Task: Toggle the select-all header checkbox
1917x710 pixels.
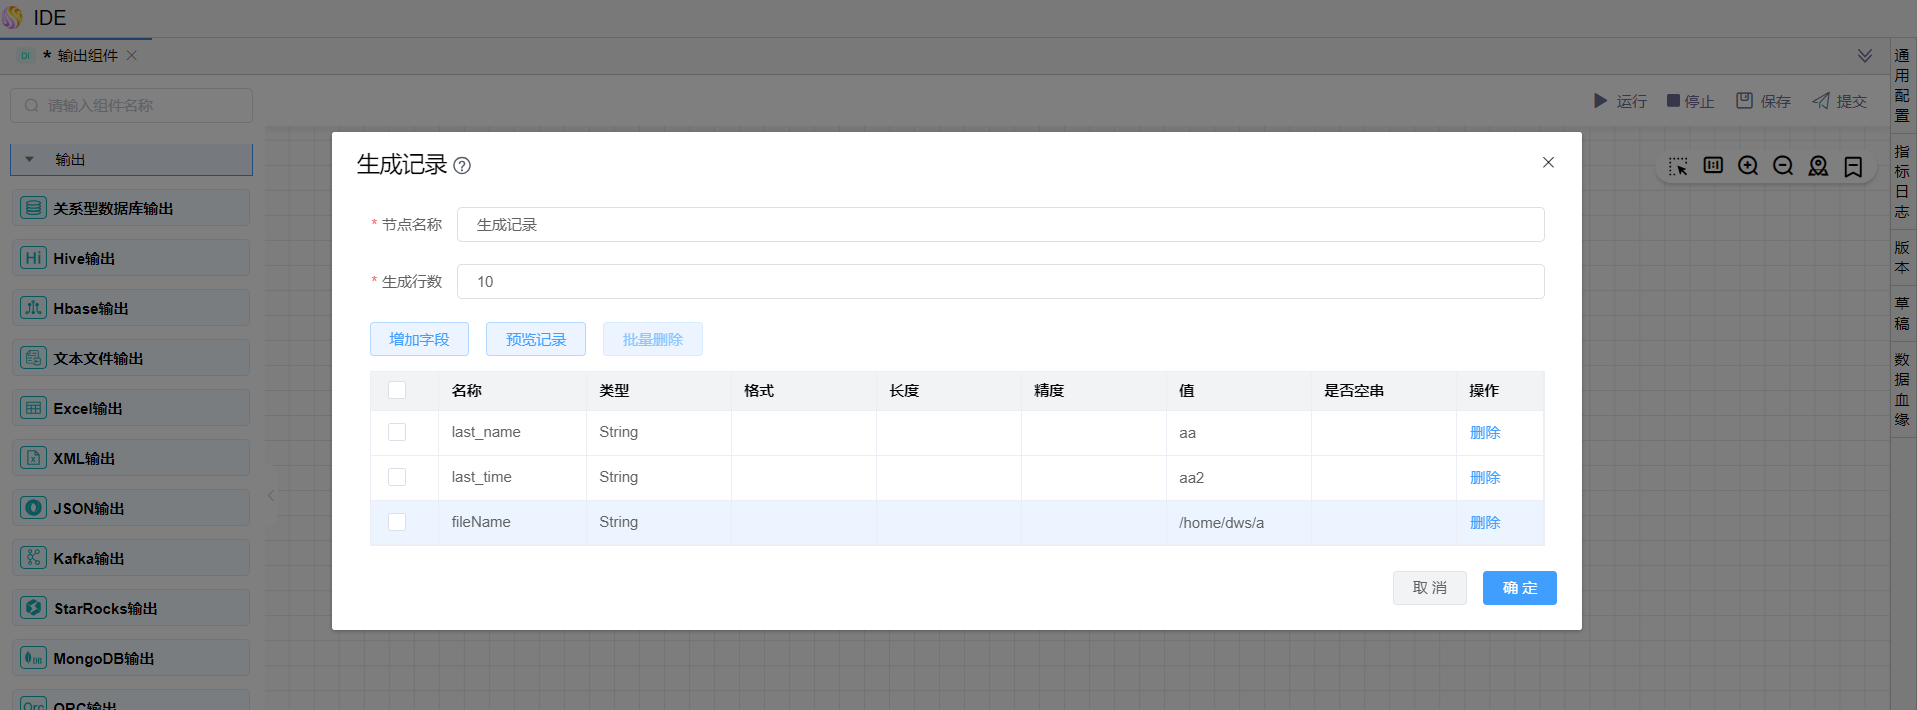Action: point(397,390)
